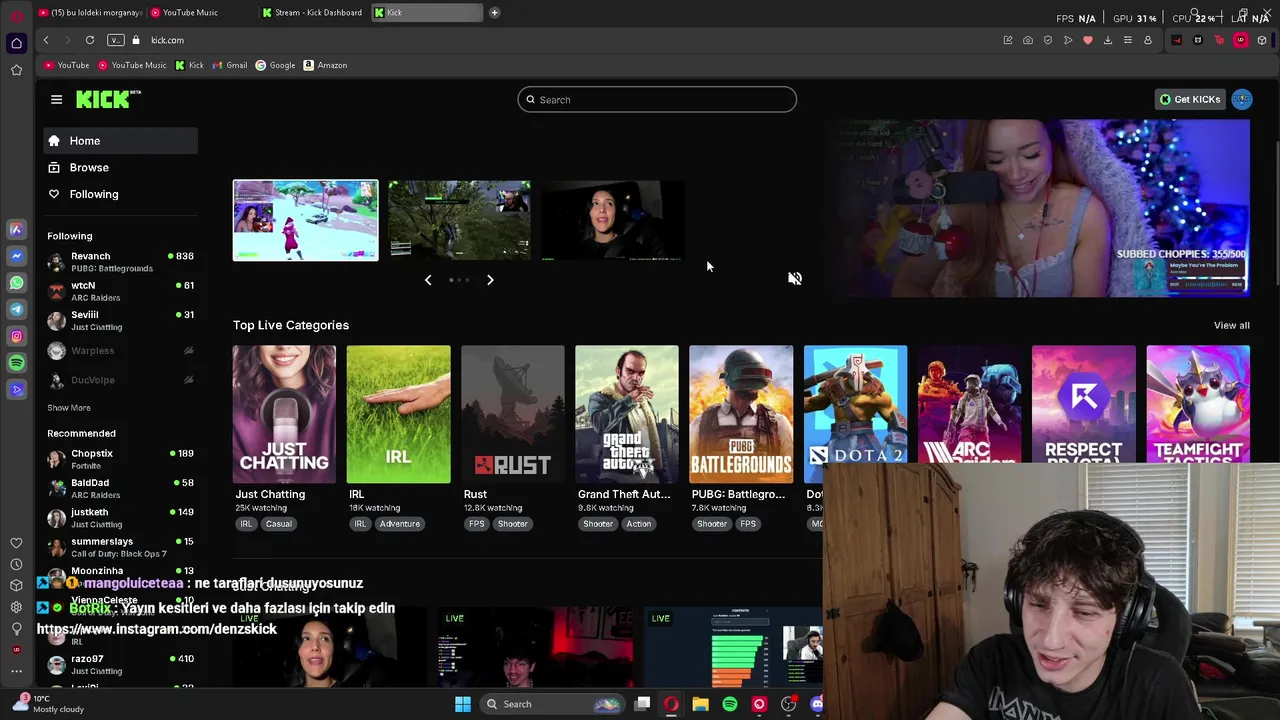This screenshot has width=1280, height=720.
Task: Open Opera sidebar history clock icon
Action: tap(16, 564)
